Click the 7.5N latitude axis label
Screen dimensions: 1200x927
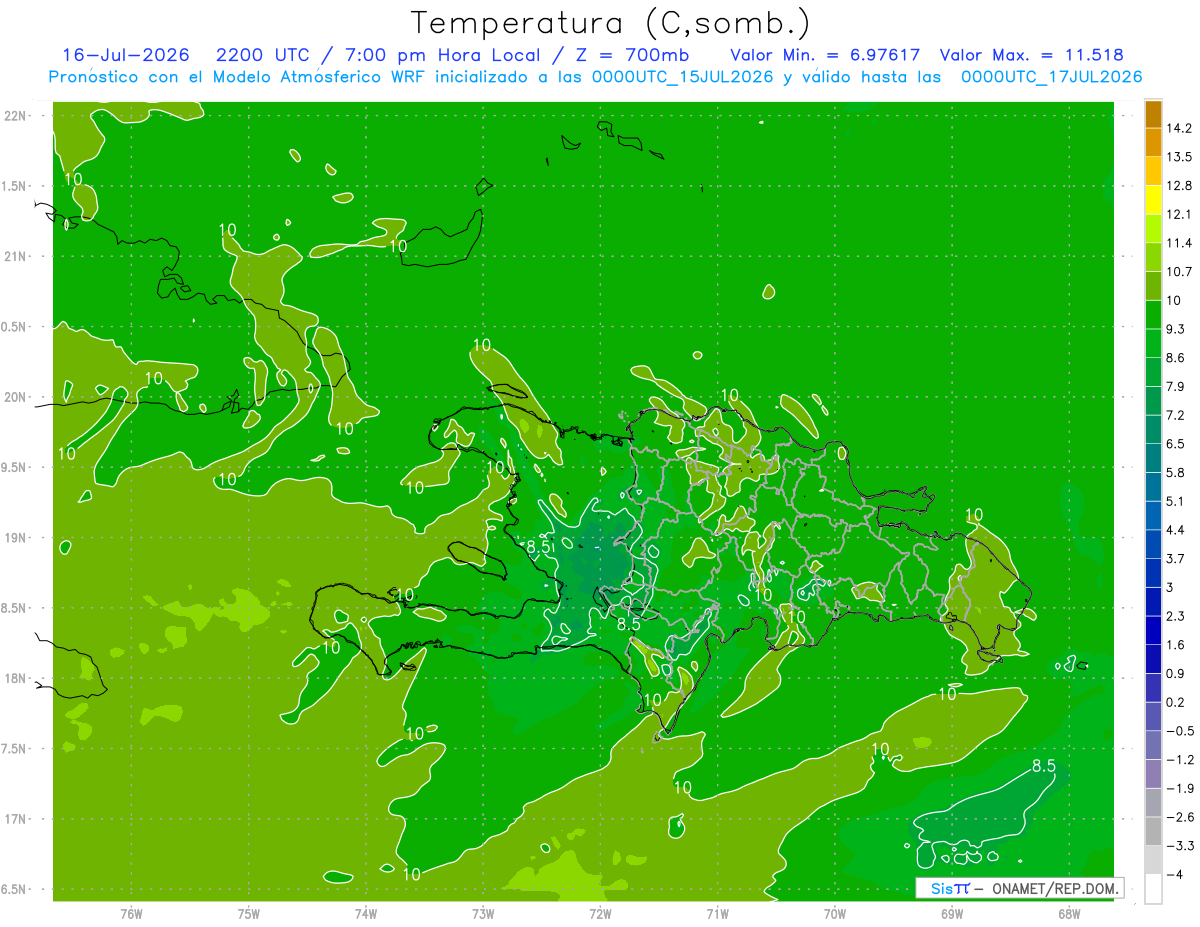click(x=15, y=748)
